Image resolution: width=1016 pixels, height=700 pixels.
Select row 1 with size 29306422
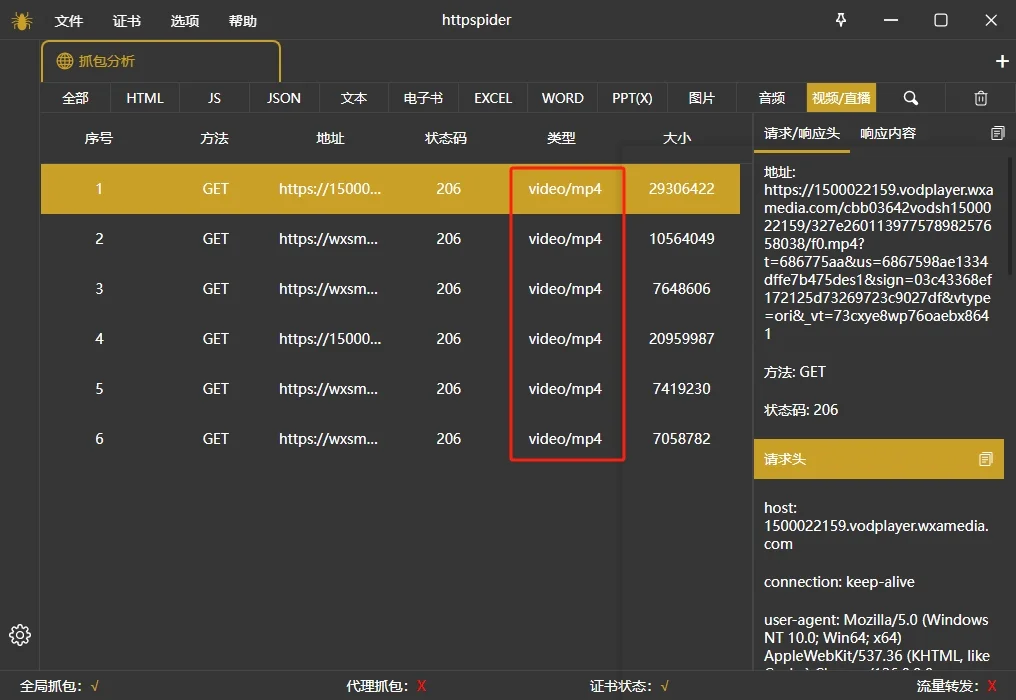(x=390, y=189)
